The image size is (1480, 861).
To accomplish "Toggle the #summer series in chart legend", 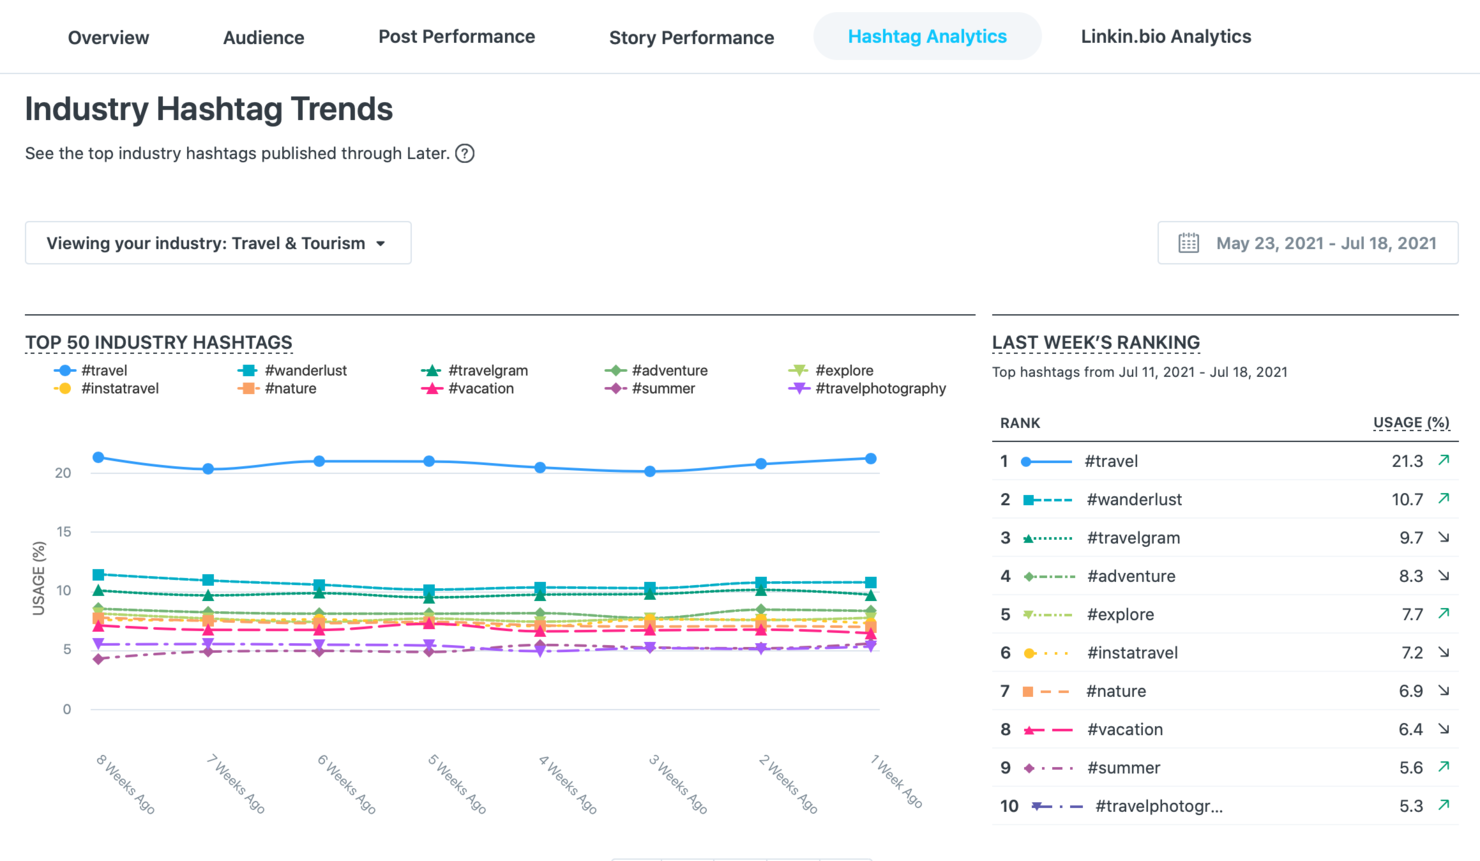I will [650, 388].
